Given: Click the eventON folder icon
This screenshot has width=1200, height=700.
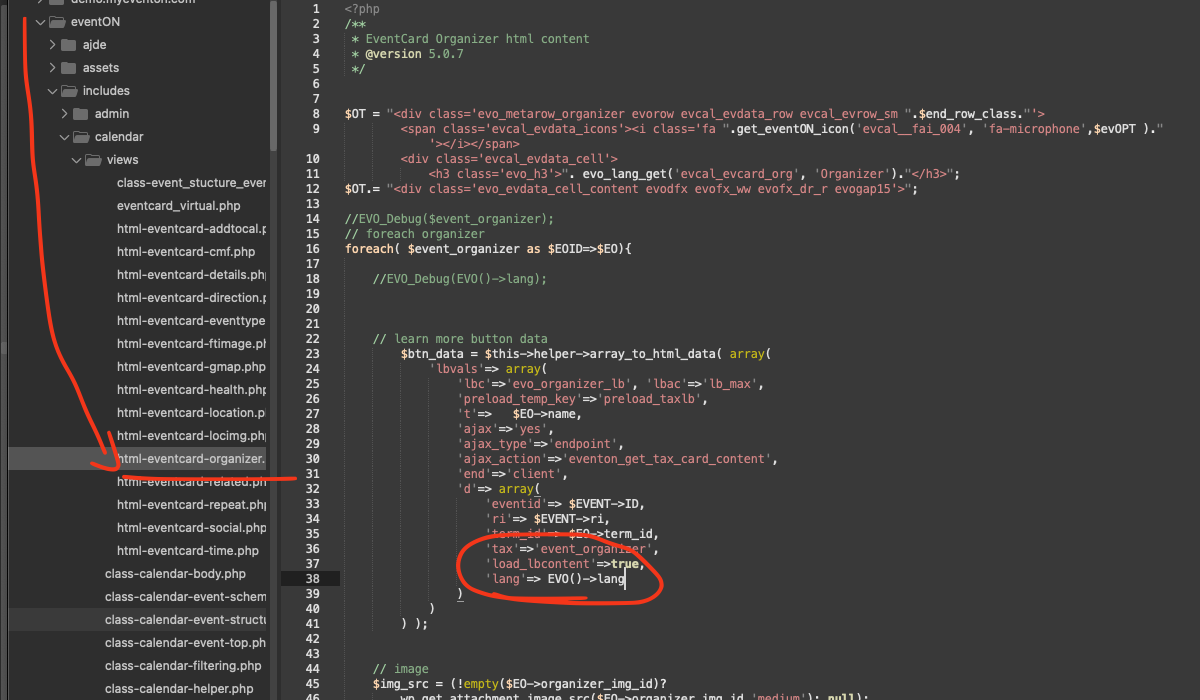Looking at the screenshot, I should click(57, 21).
